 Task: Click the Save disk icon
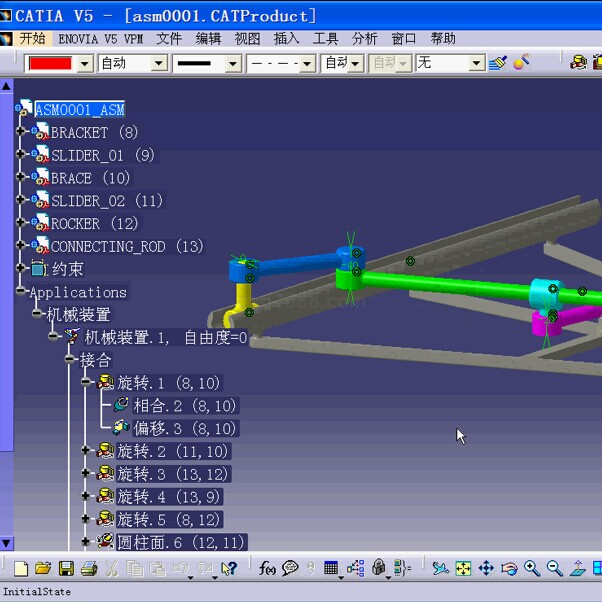tap(65, 569)
